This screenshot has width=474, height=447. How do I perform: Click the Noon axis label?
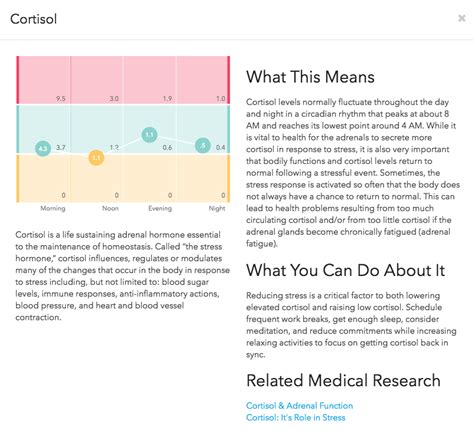110,208
